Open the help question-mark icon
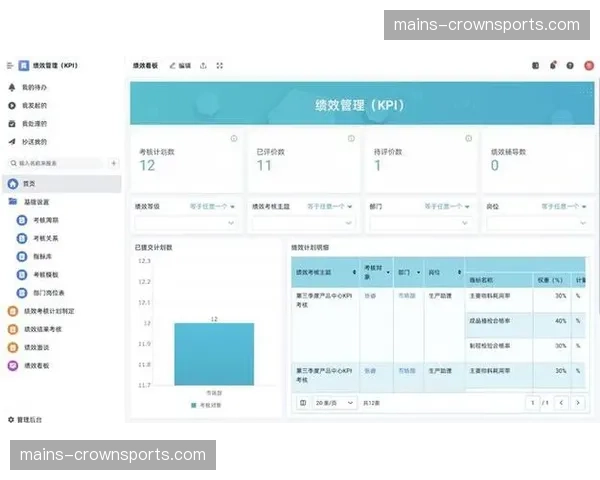The image size is (600, 480). 570,66
